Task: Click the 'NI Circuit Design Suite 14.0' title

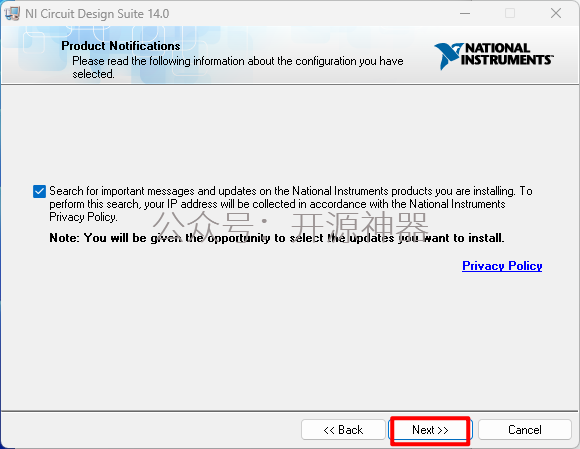Action: click(97, 14)
